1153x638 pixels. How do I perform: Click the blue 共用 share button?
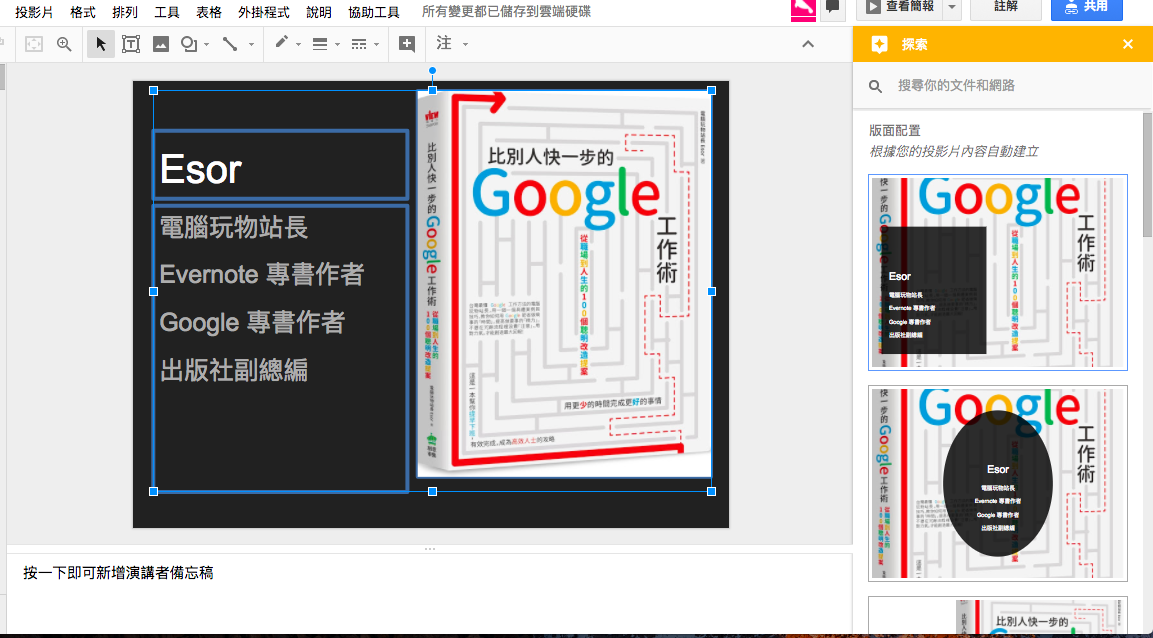click(x=1086, y=7)
